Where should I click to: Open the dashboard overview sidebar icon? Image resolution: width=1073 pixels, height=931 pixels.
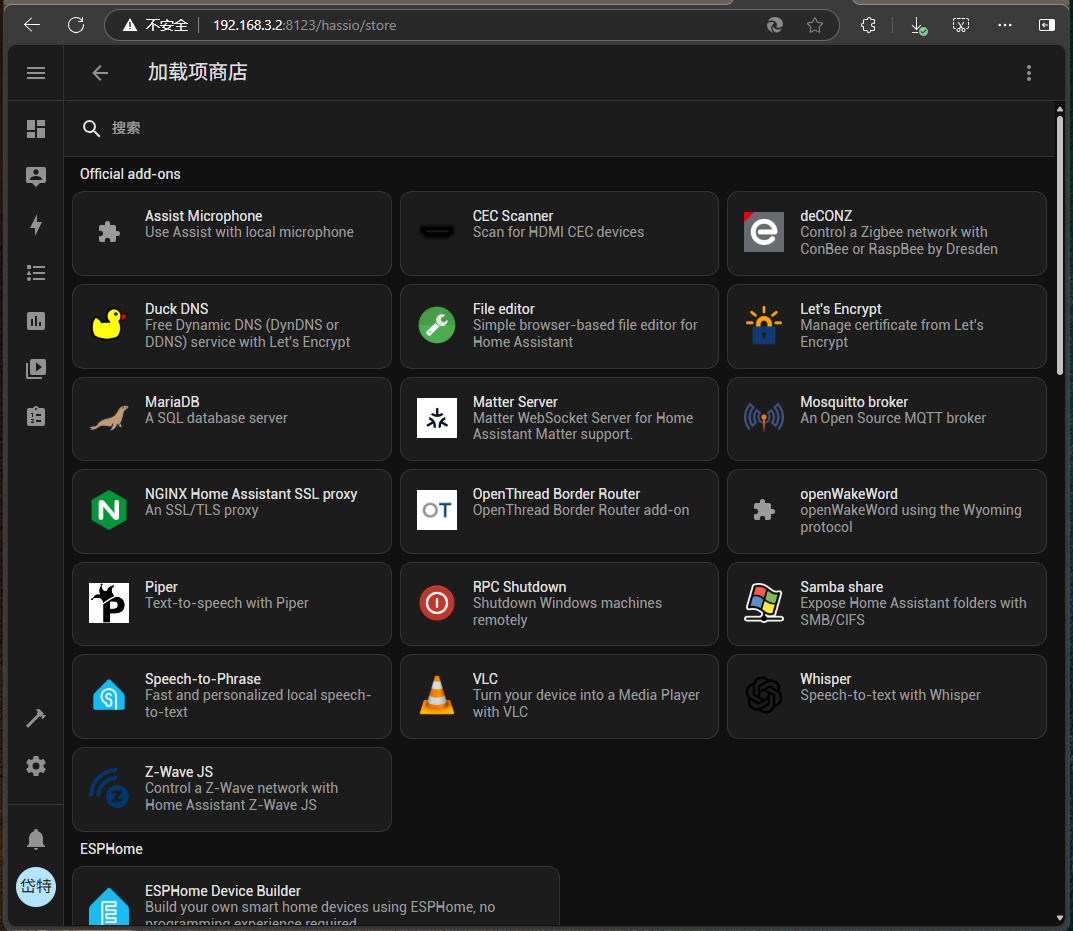36,129
